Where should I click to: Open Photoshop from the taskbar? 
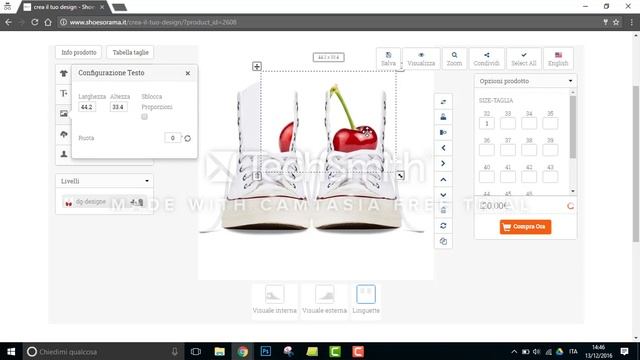coord(266,351)
